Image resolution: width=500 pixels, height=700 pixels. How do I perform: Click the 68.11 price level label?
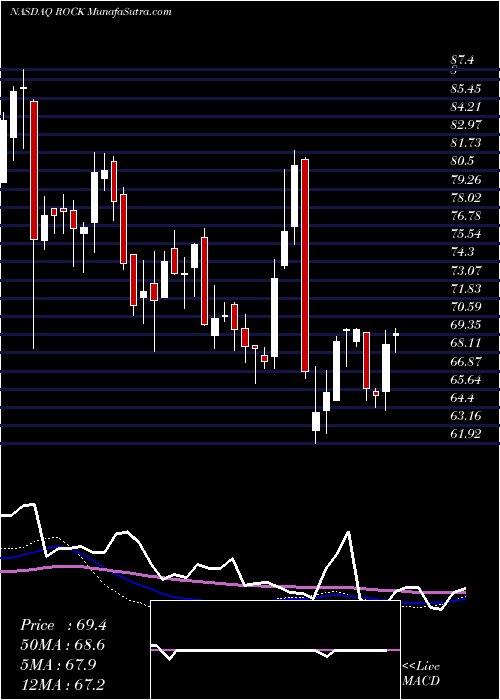point(466,343)
